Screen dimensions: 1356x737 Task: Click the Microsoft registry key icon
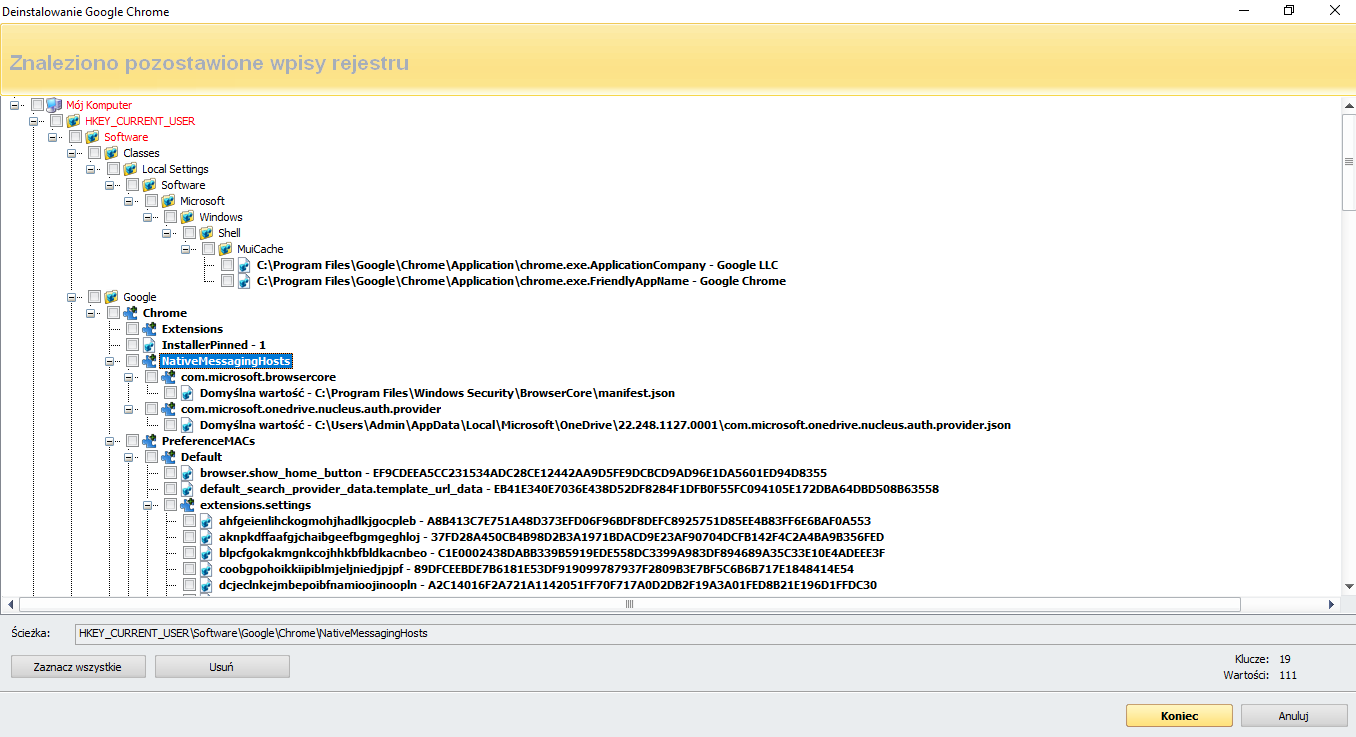[168, 201]
